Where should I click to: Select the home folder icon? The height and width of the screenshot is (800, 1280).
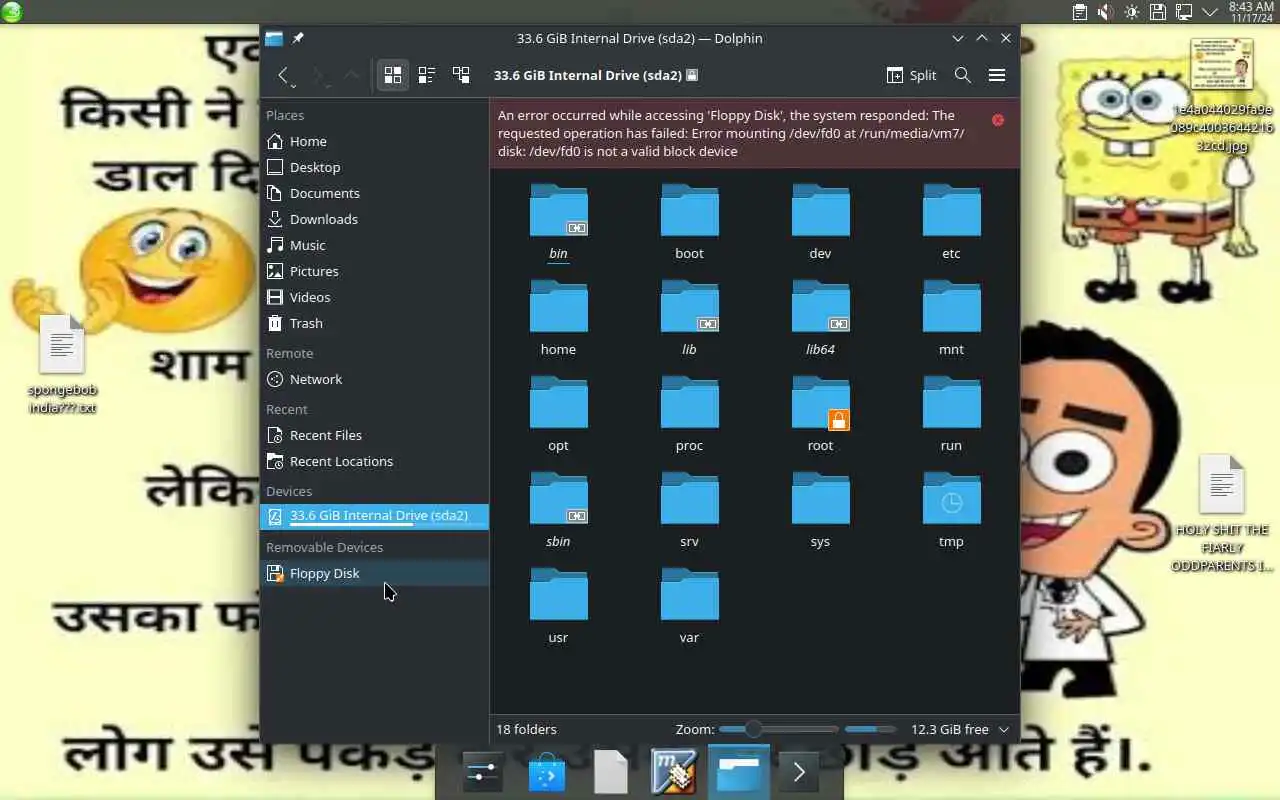pyautogui.click(x=558, y=307)
